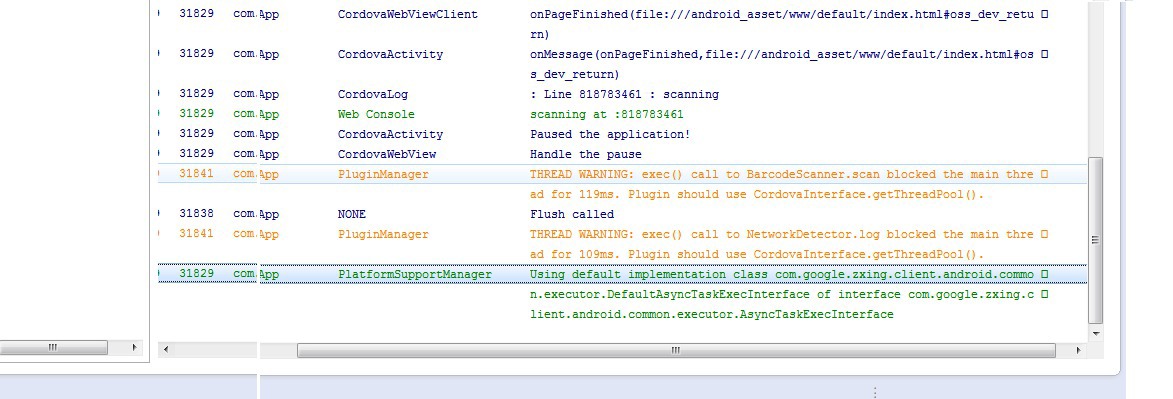
Task: Click the left panel's scrollbar right arrow
Action: [135, 347]
